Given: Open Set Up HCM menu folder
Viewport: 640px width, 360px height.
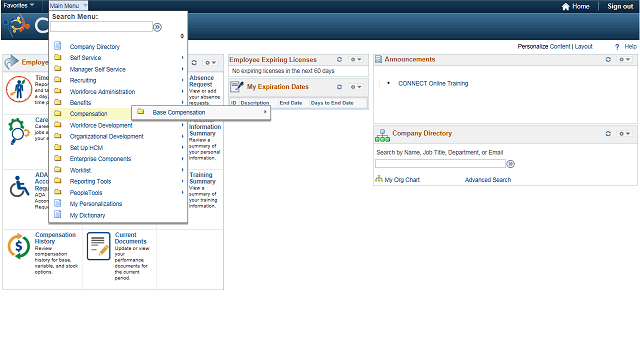Looking at the screenshot, I should tap(86, 148).
